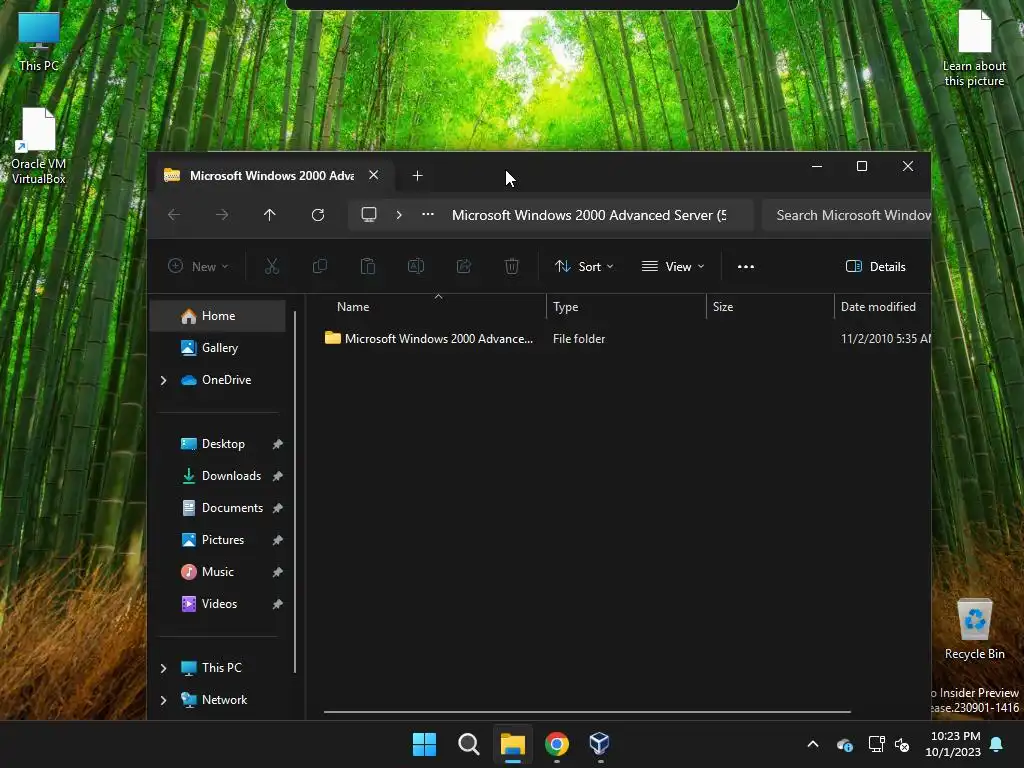Click the network display tray icon
1024x768 pixels.
pos(876,744)
